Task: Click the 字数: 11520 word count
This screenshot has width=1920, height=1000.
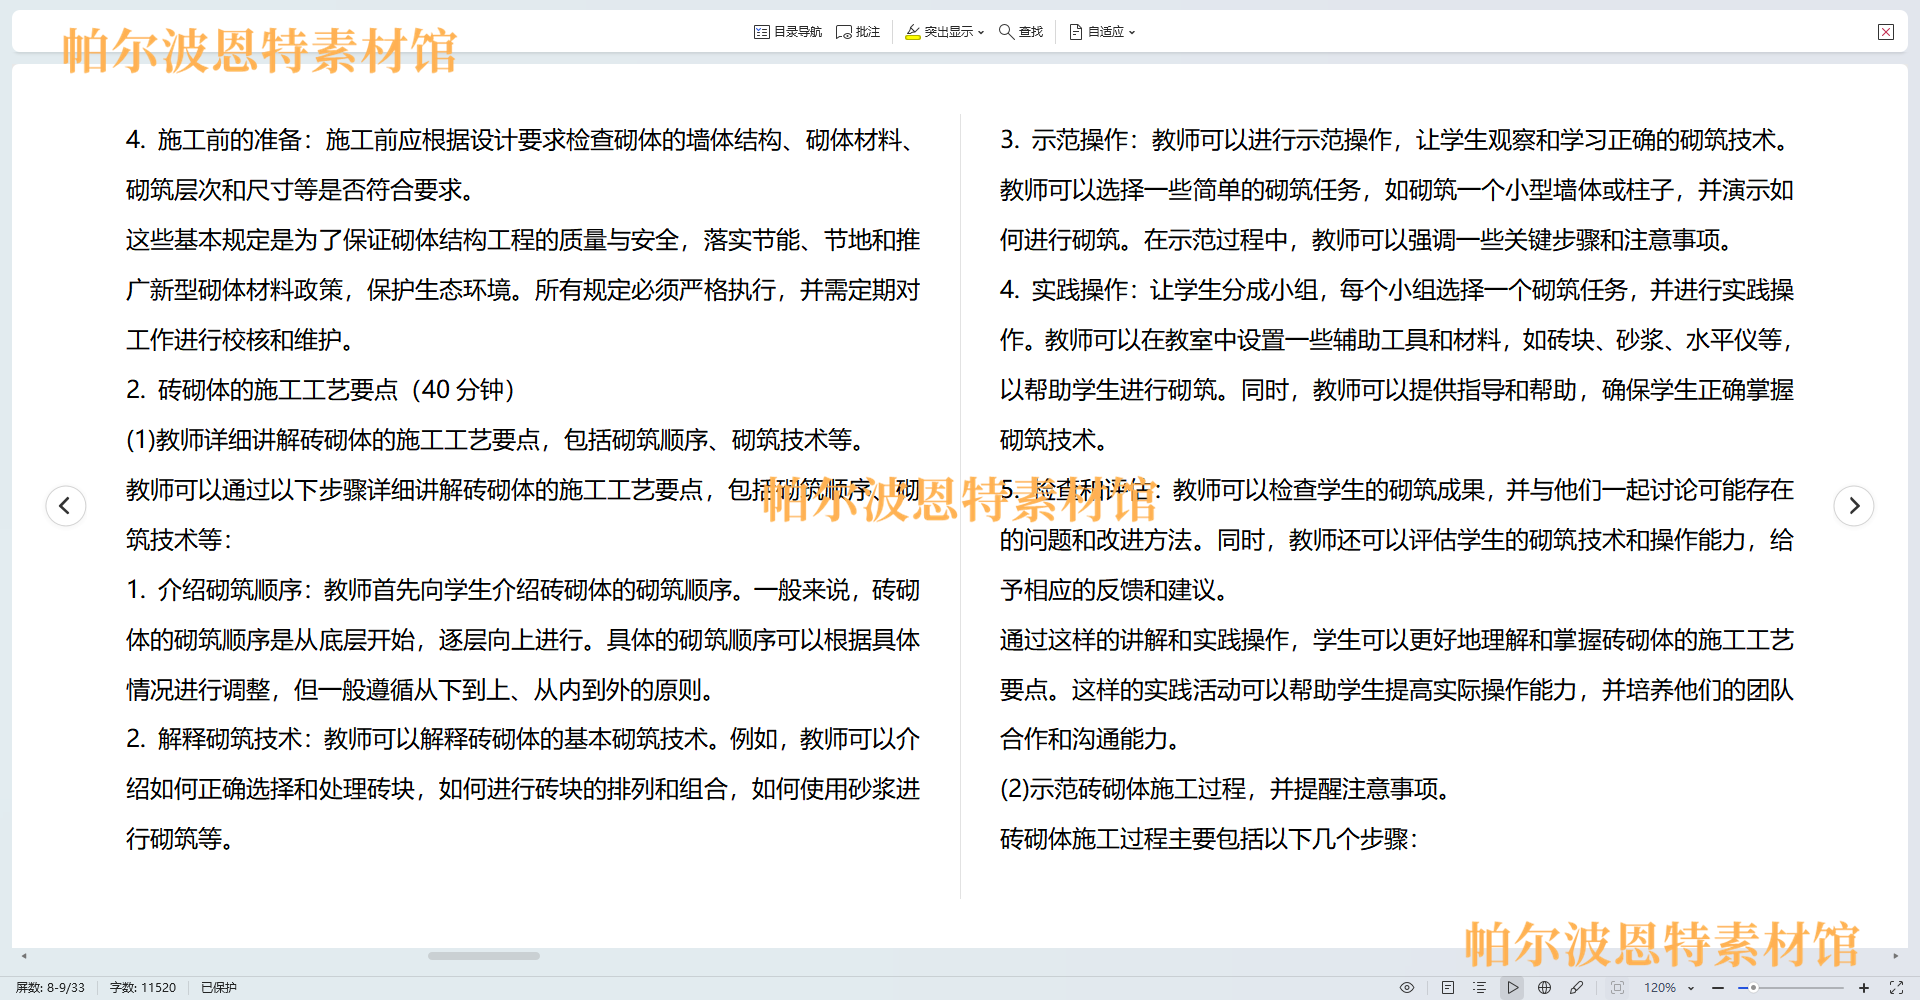Action: click(143, 987)
